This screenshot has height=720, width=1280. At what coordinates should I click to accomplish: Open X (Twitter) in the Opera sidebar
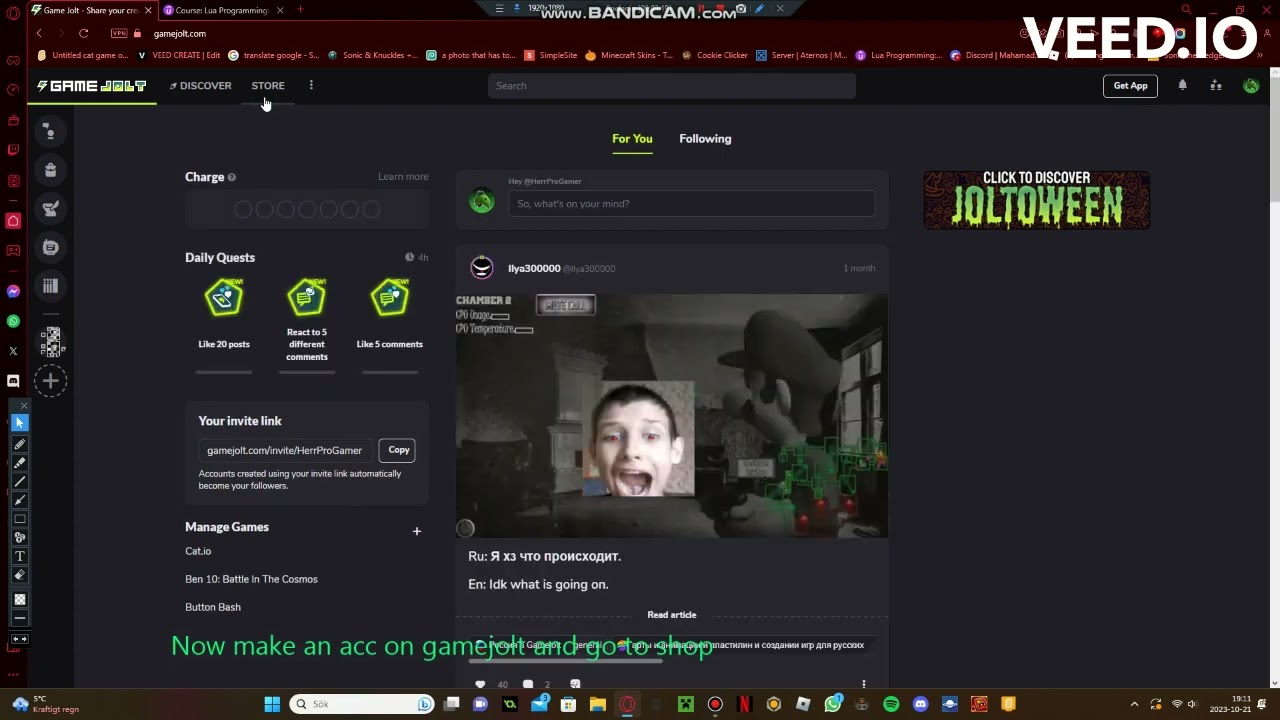[x=13, y=351]
